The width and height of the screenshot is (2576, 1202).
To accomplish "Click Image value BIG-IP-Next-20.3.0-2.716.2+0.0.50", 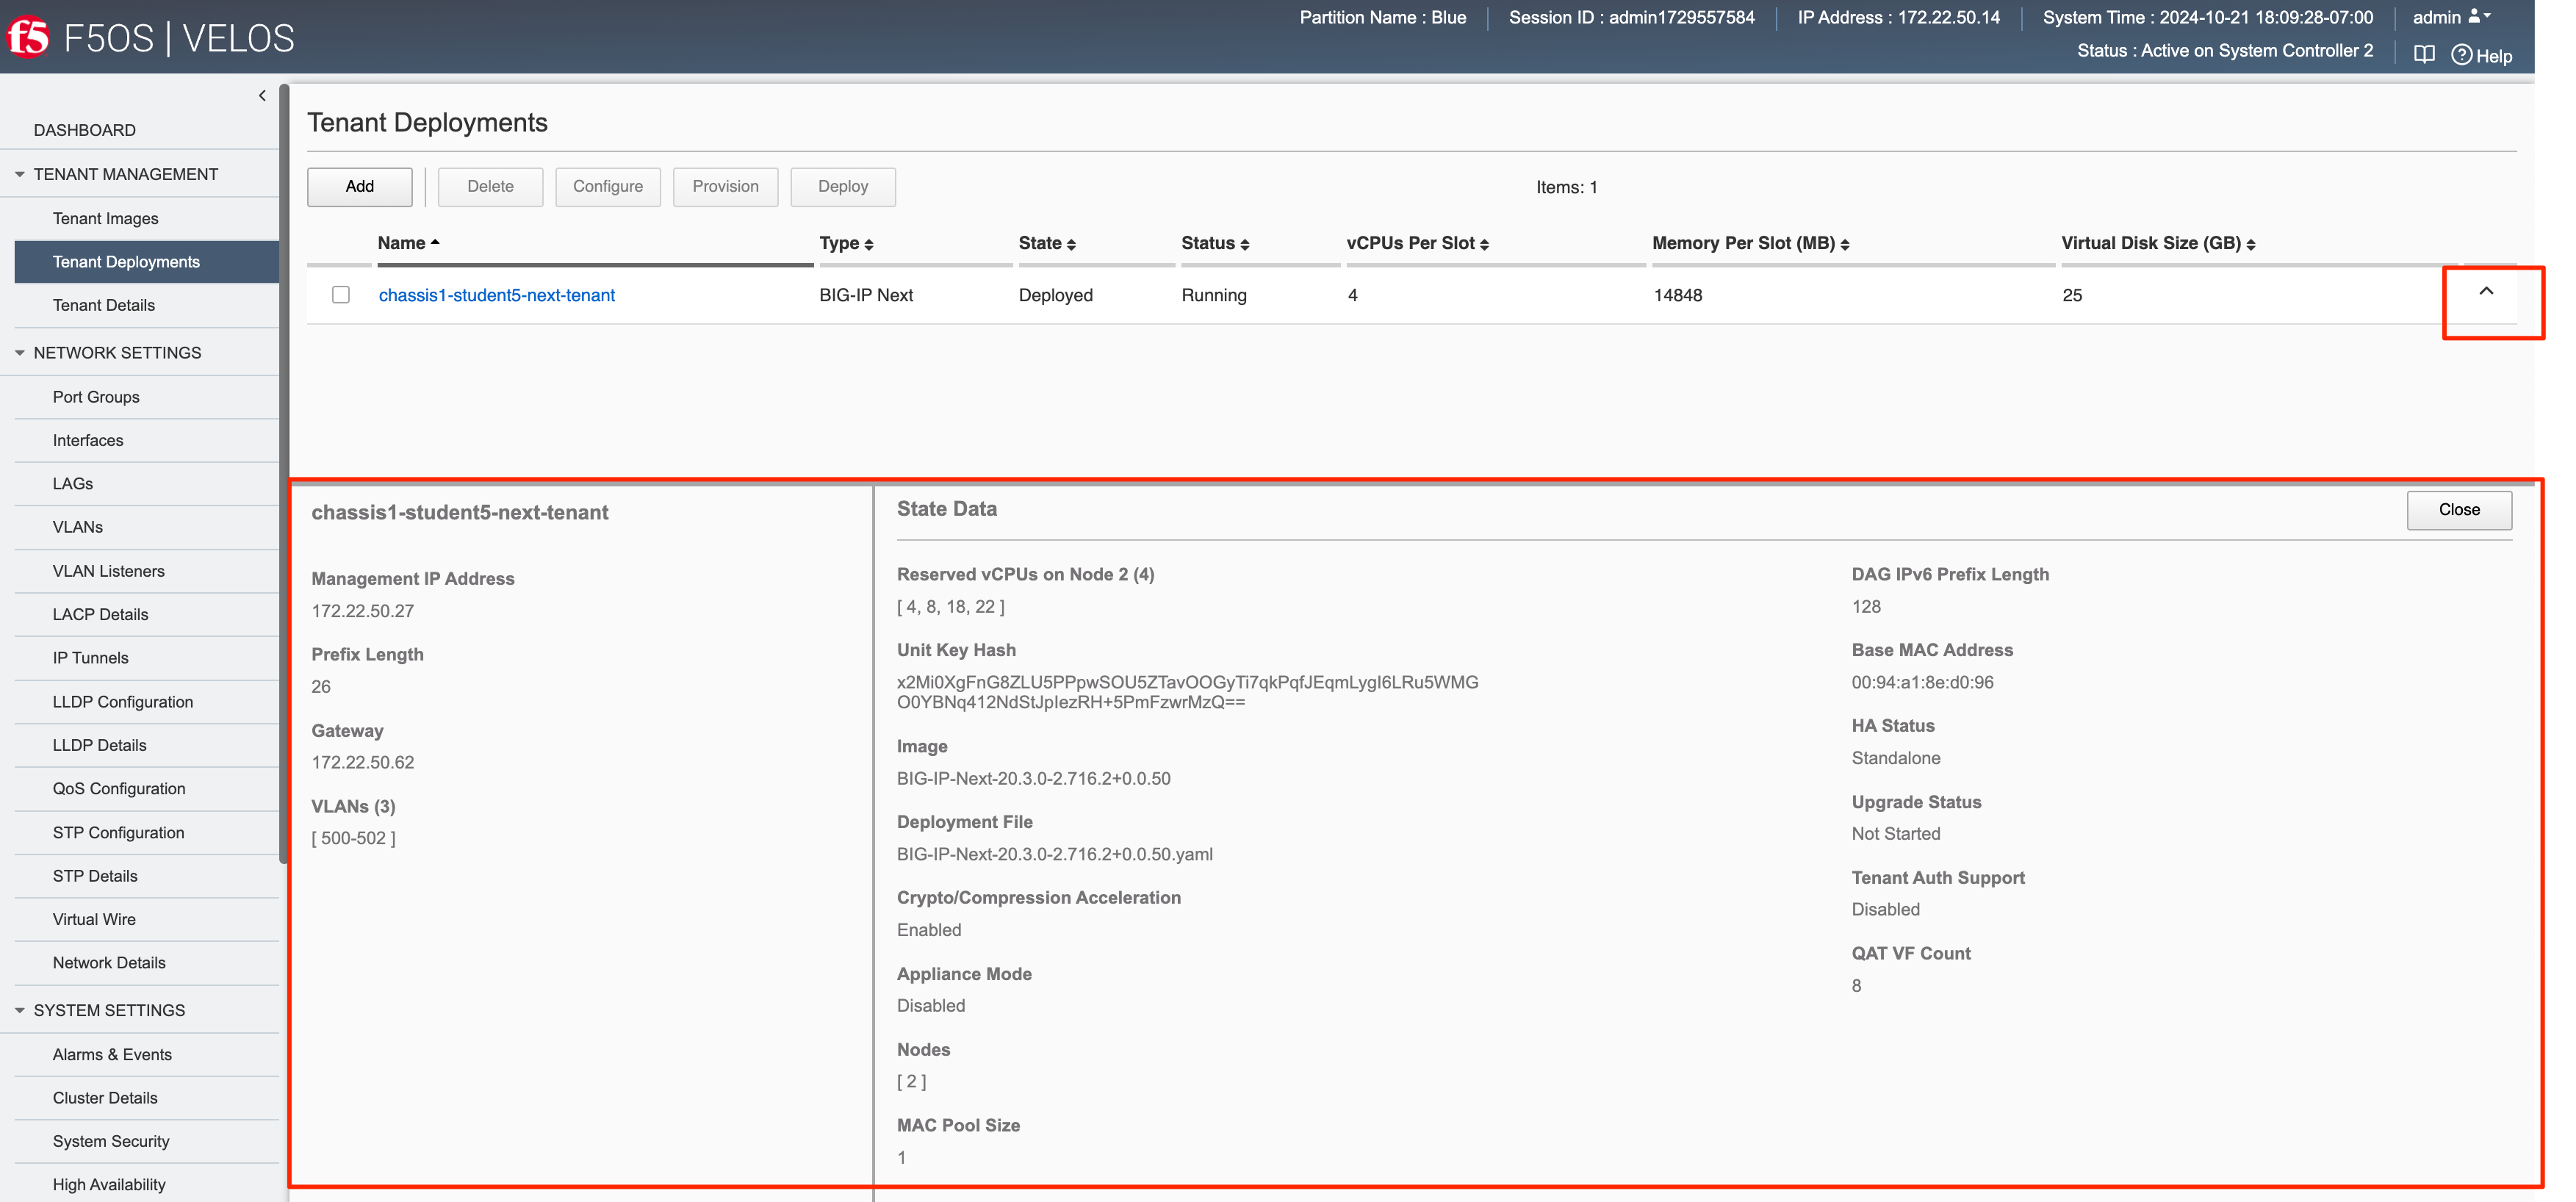I will pos(1033,779).
